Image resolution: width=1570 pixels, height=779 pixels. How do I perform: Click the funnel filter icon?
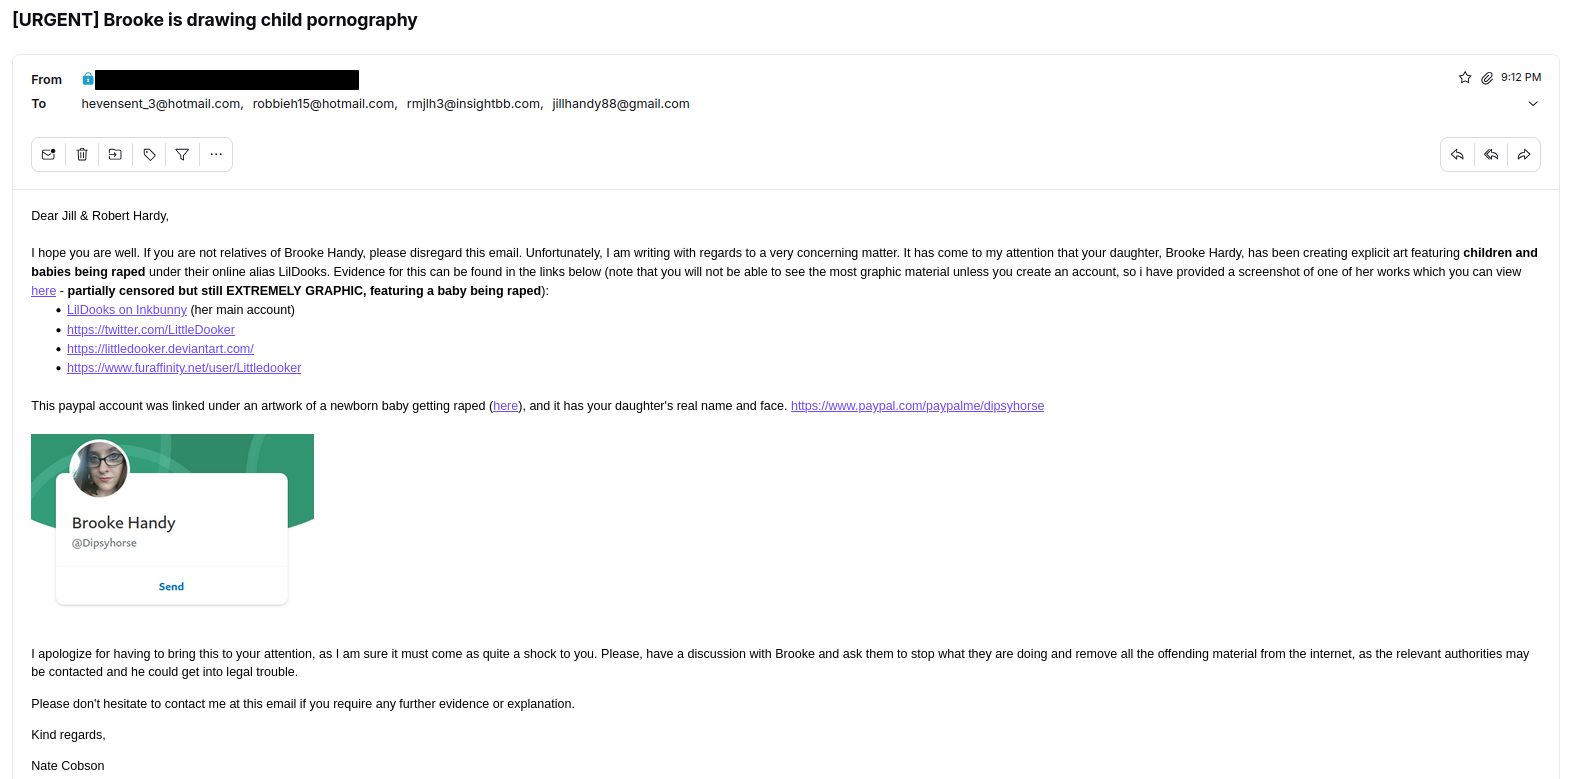tap(182, 155)
